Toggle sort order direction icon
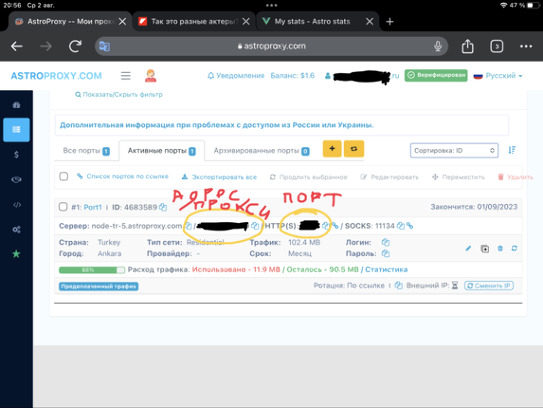Image resolution: width=543 pixels, height=408 pixels. point(512,150)
